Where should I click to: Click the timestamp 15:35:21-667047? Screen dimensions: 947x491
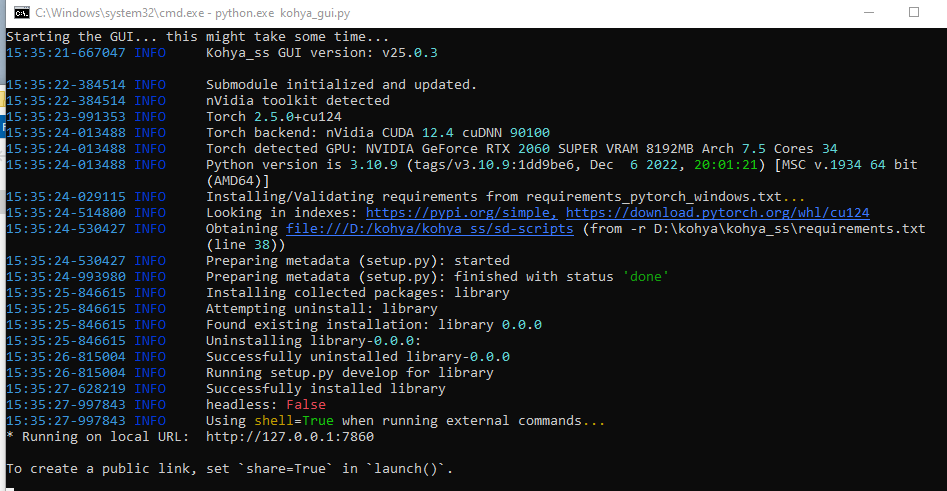click(x=66, y=53)
